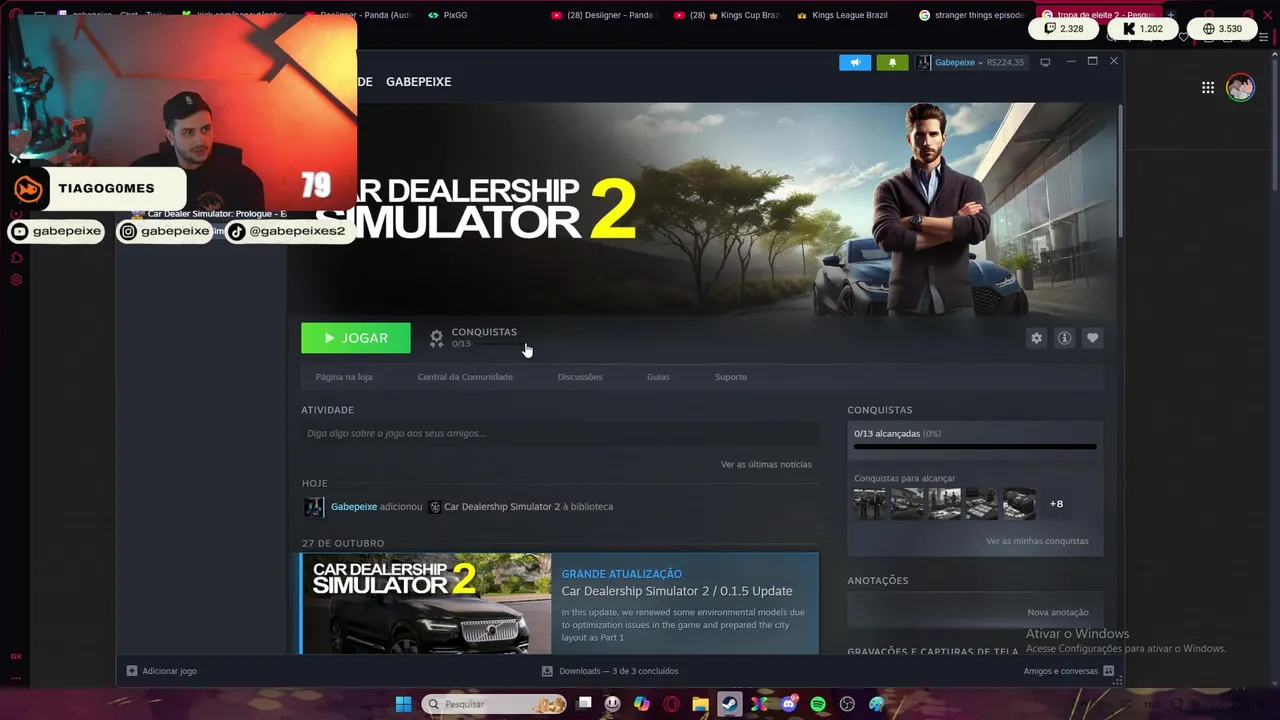Screen dimensions: 1280x720
Task: Click the Steam library vertical scrollbar
Action: coord(1119,170)
